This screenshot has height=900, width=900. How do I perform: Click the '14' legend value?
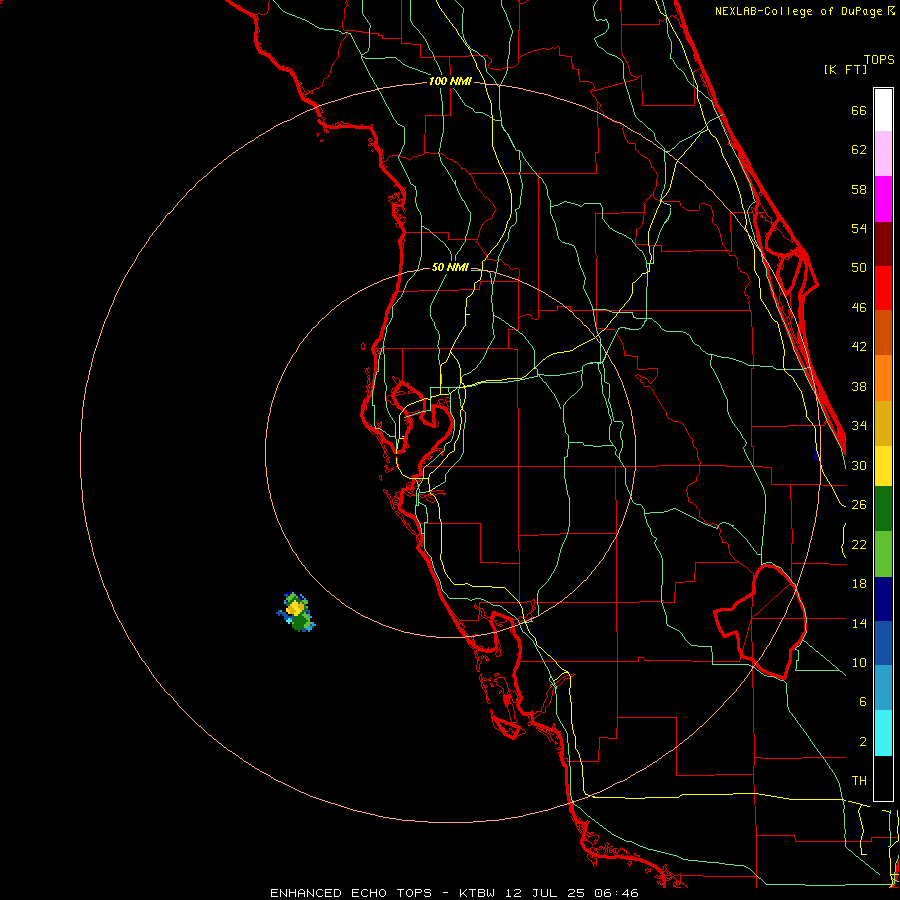click(859, 623)
